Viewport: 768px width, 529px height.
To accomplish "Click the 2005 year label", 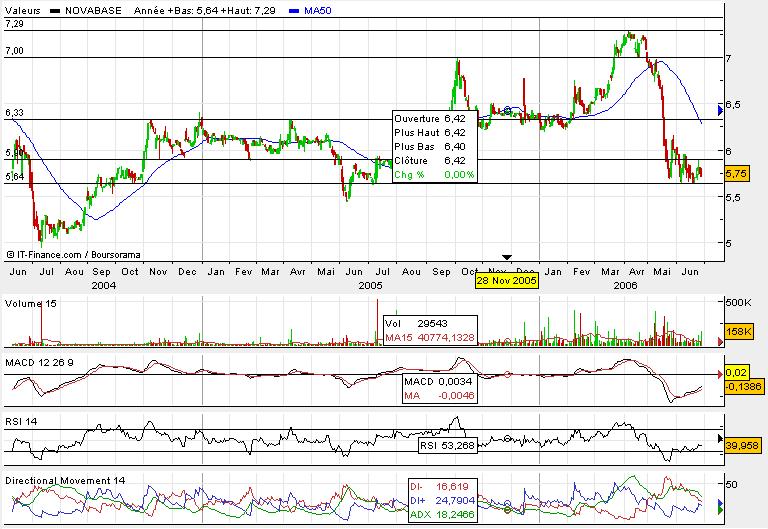I will (x=370, y=285).
